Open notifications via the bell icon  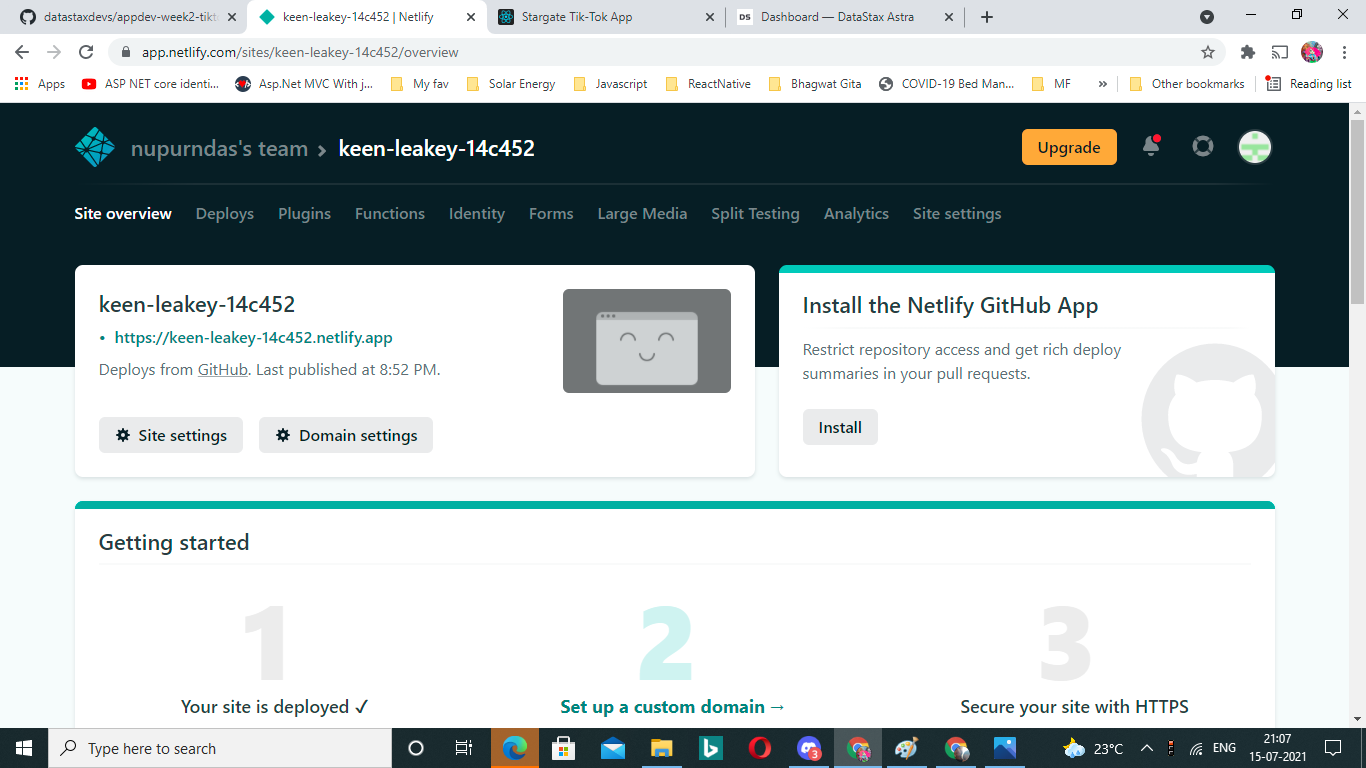[x=1150, y=146]
